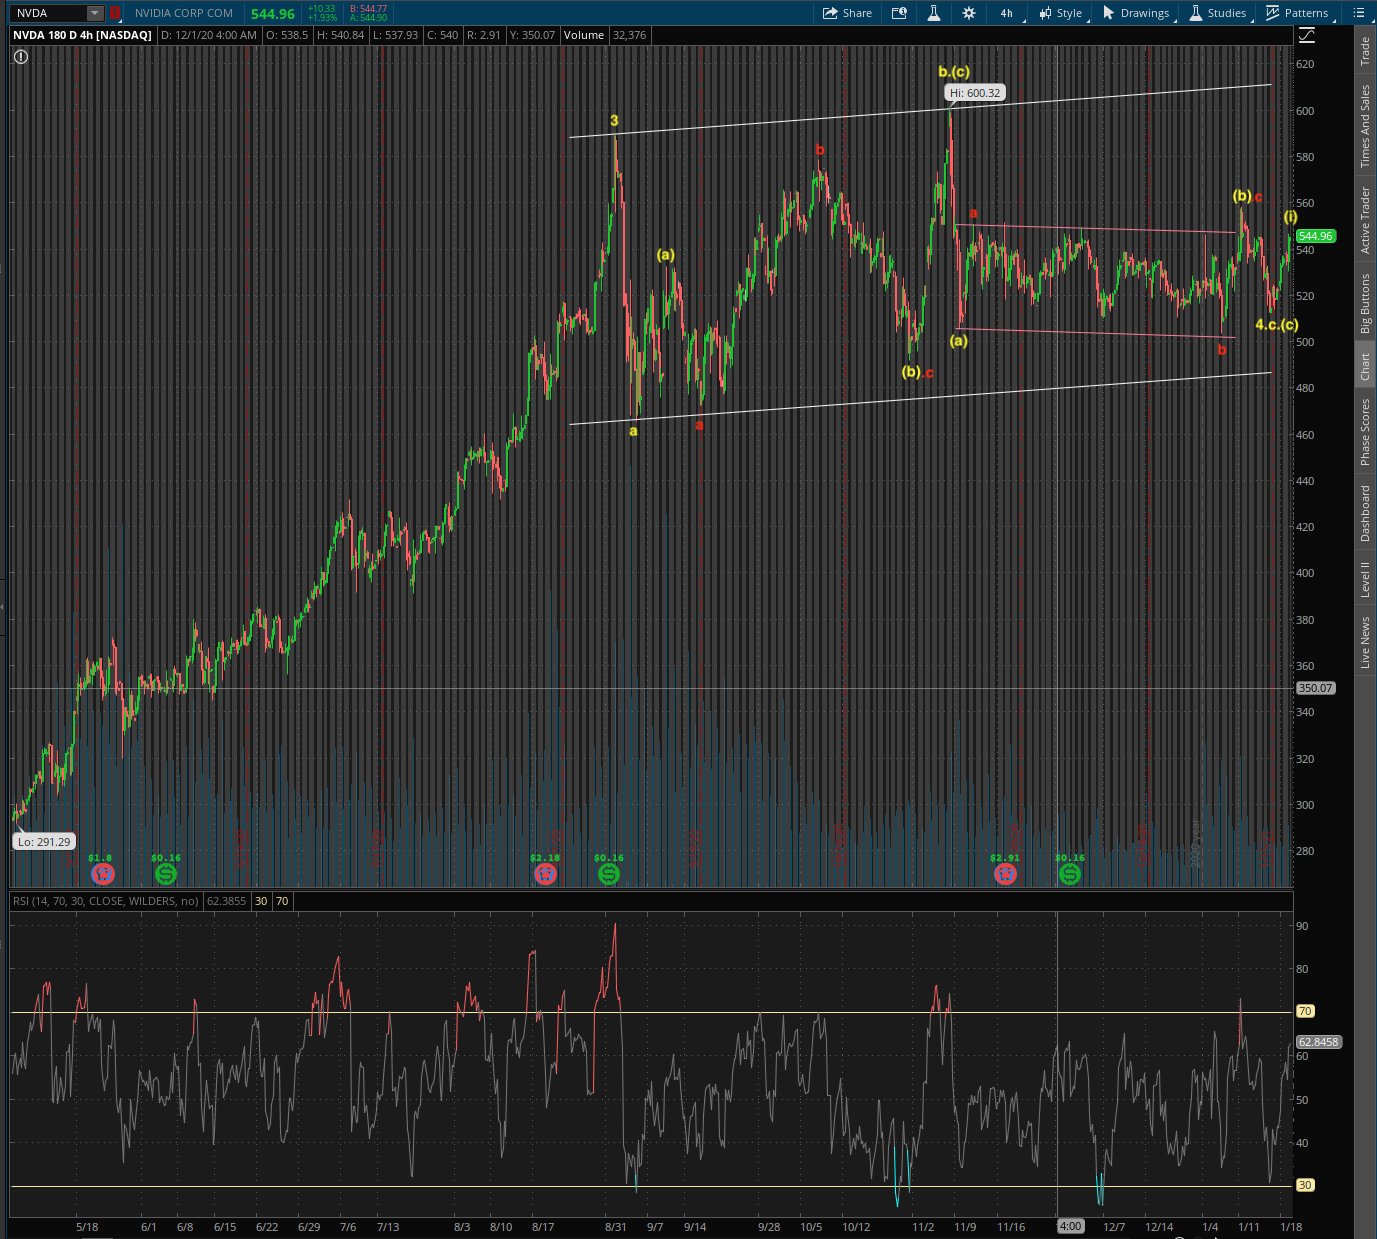Open chart settings gear icon

point(968,13)
